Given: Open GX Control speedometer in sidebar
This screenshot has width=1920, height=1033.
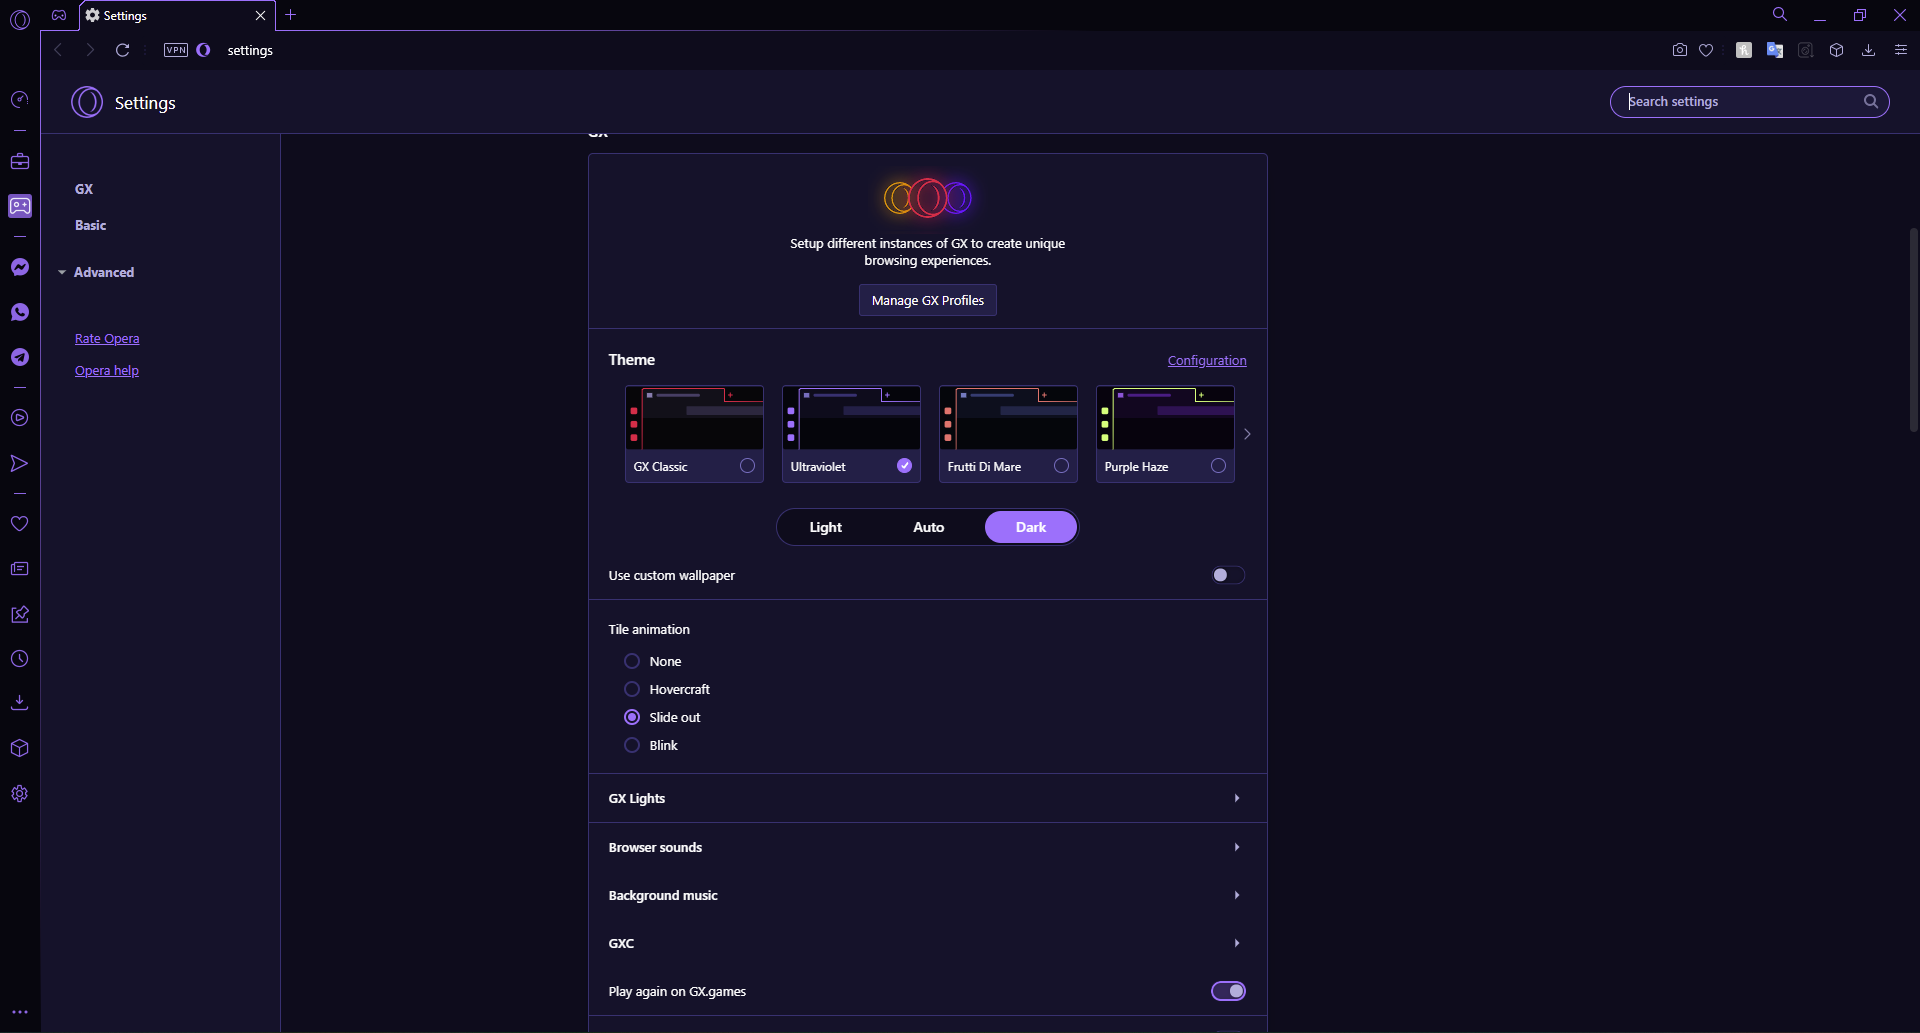Looking at the screenshot, I should (20, 99).
